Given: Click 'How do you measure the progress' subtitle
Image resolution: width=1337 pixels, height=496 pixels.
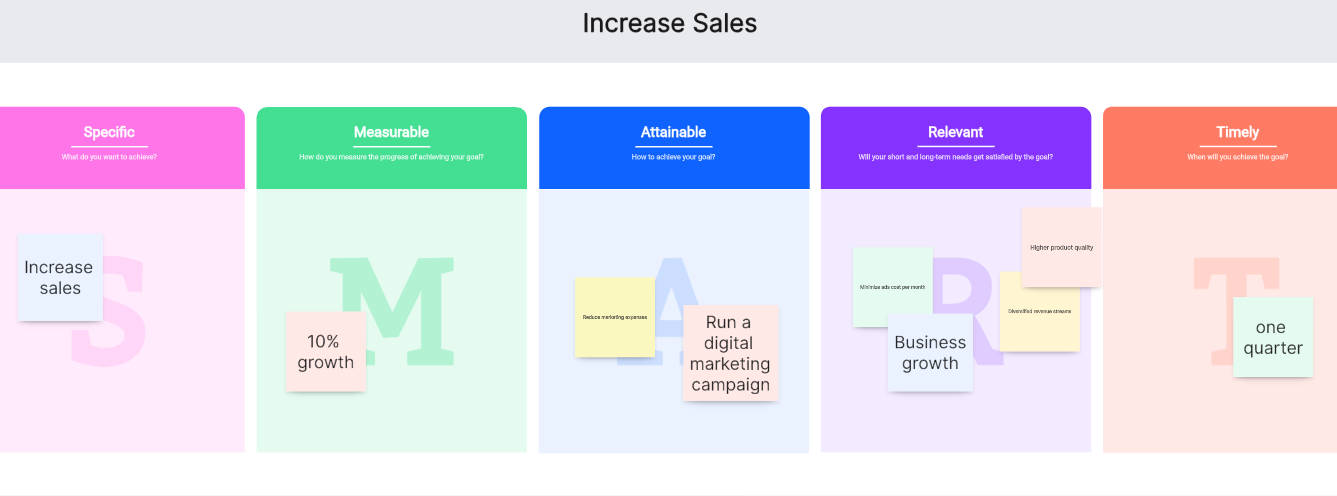Looking at the screenshot, I should coord(391,157).
